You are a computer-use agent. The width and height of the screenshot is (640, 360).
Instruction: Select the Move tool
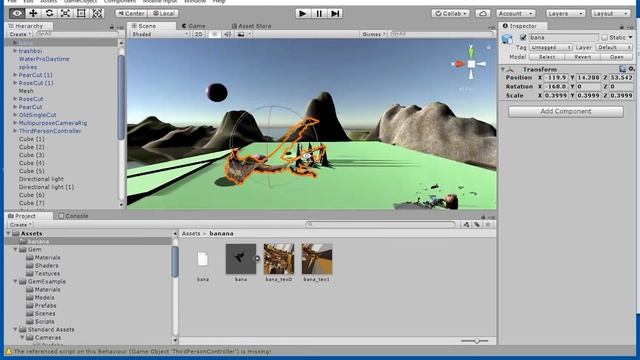click(33, 13)
